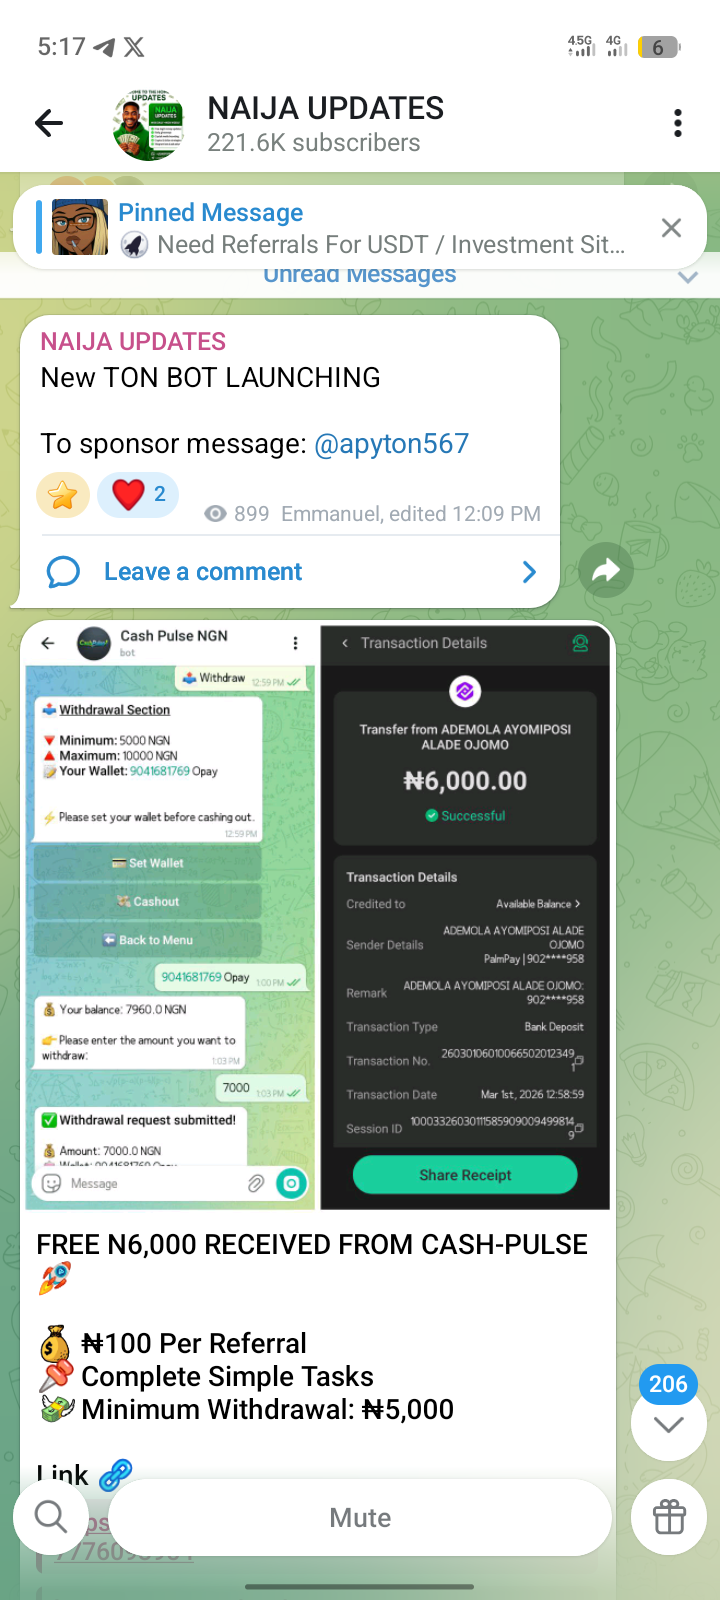The width and height of the screenshot is (720, 1600).
Task: Dismiss the pinned message banner
Action: tap(671, 228)
